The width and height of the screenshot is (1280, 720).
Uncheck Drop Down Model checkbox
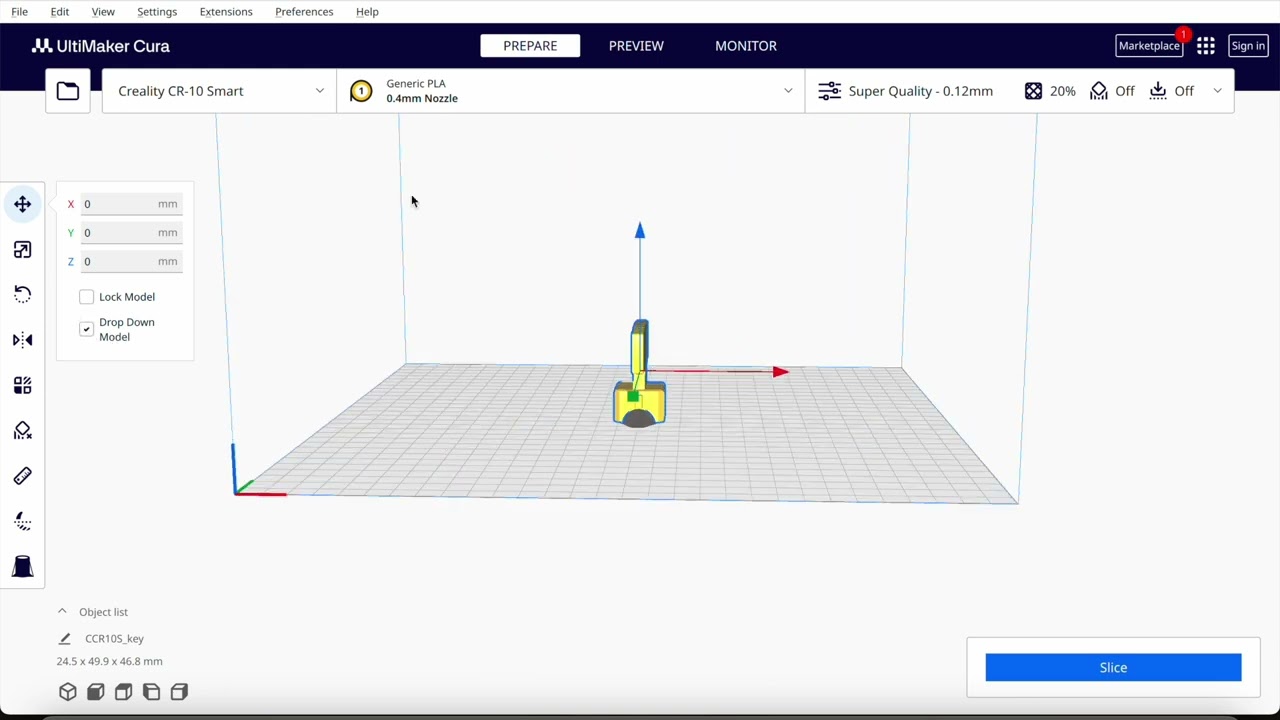pyautogui.click(x=87, y=329)
